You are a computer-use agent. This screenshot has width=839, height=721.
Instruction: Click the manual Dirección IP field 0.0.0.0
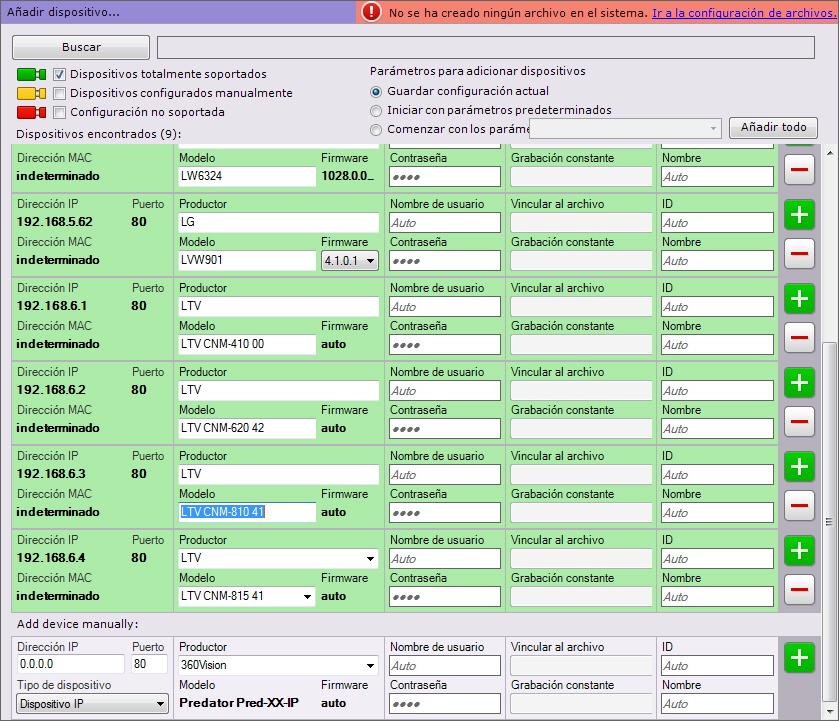pos(70,665)
